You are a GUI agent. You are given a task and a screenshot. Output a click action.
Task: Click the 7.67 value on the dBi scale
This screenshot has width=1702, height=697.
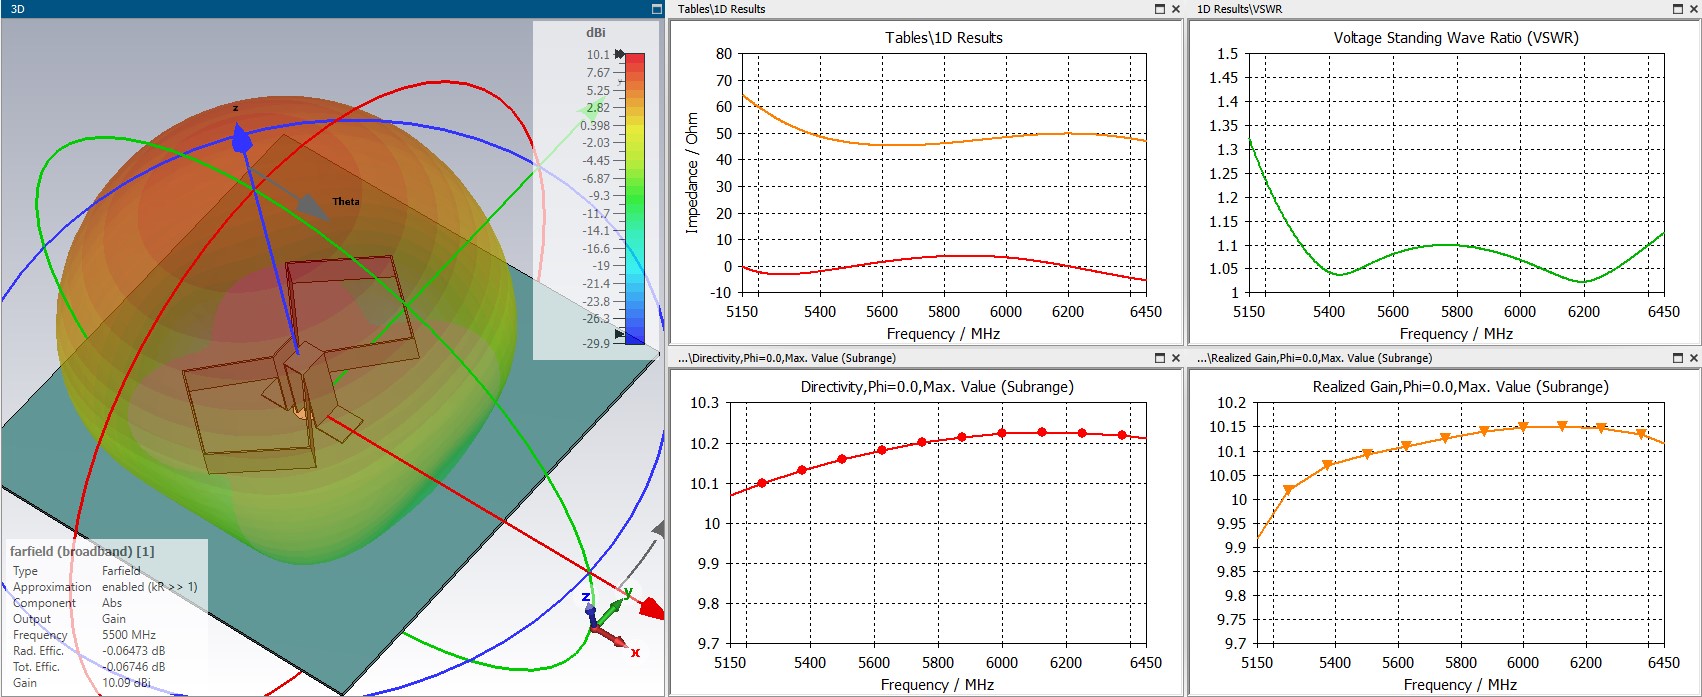[598, 73]
